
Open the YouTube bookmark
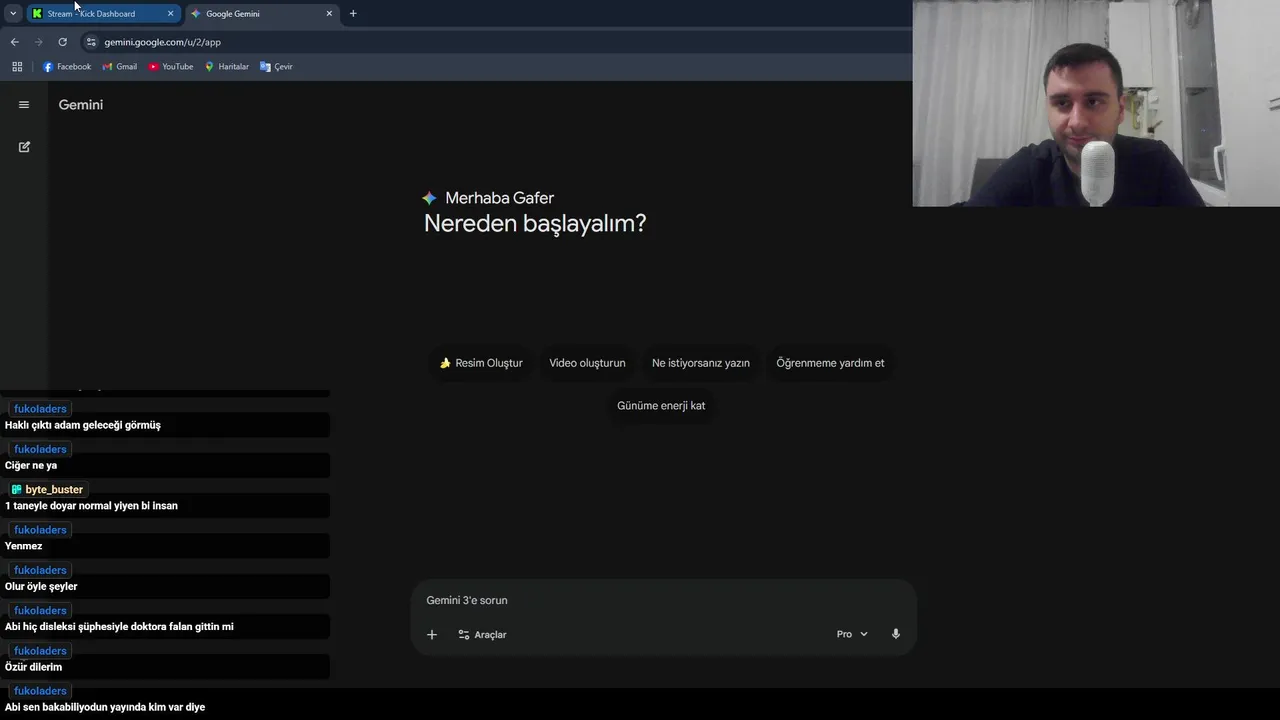coord(171,67)
